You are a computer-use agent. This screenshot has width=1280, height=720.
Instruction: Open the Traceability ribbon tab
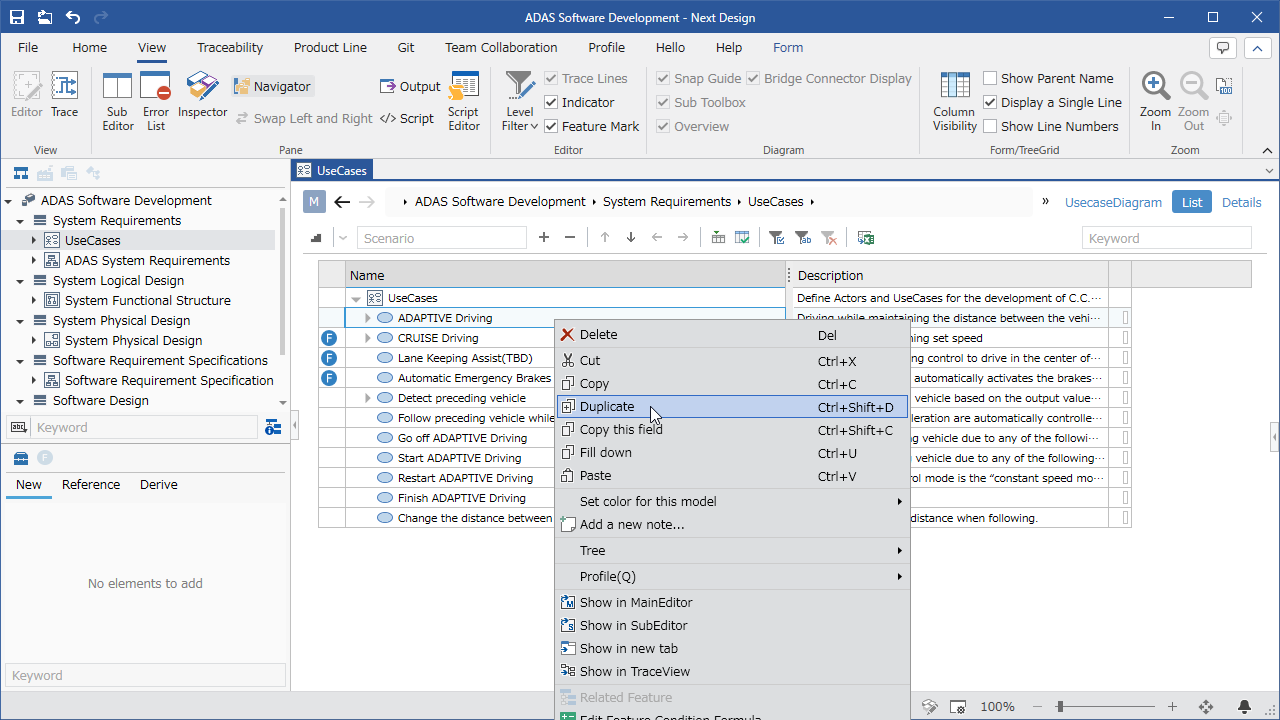[x=230, y=47]
